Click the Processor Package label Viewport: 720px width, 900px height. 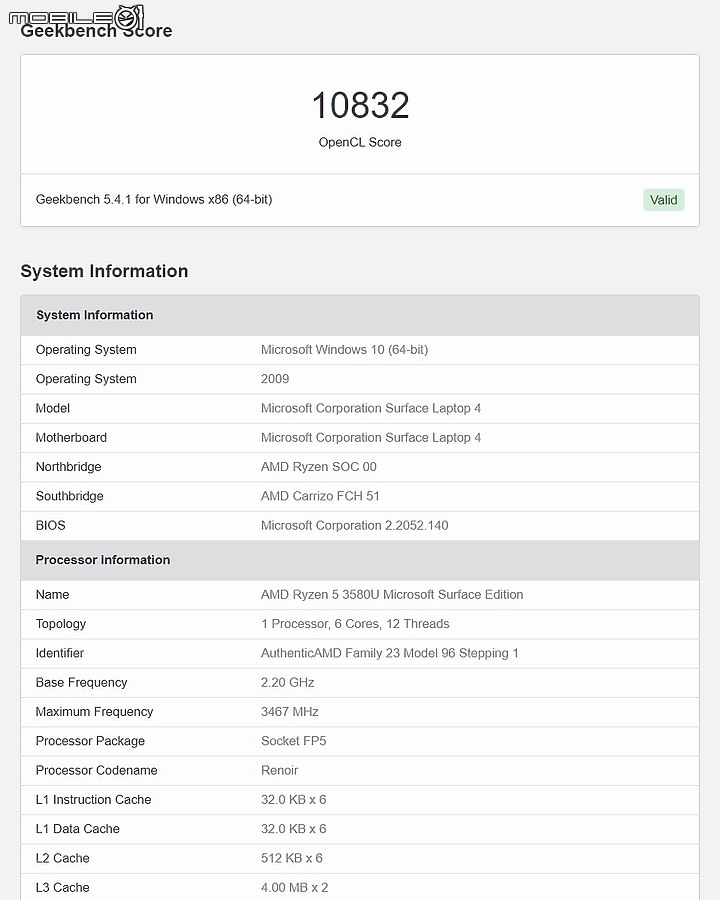[x=90, y=741]
